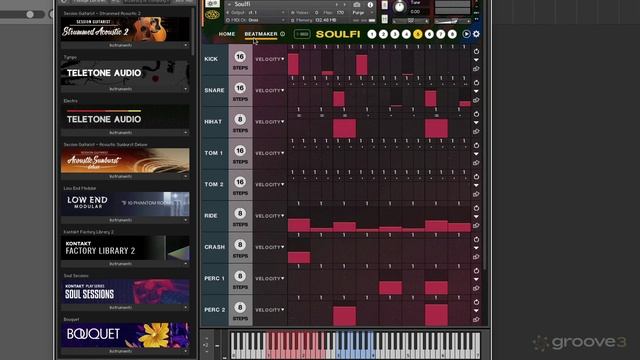Randomize the KICK row with dice icon

pyautogui.click(x=476, y=69)
